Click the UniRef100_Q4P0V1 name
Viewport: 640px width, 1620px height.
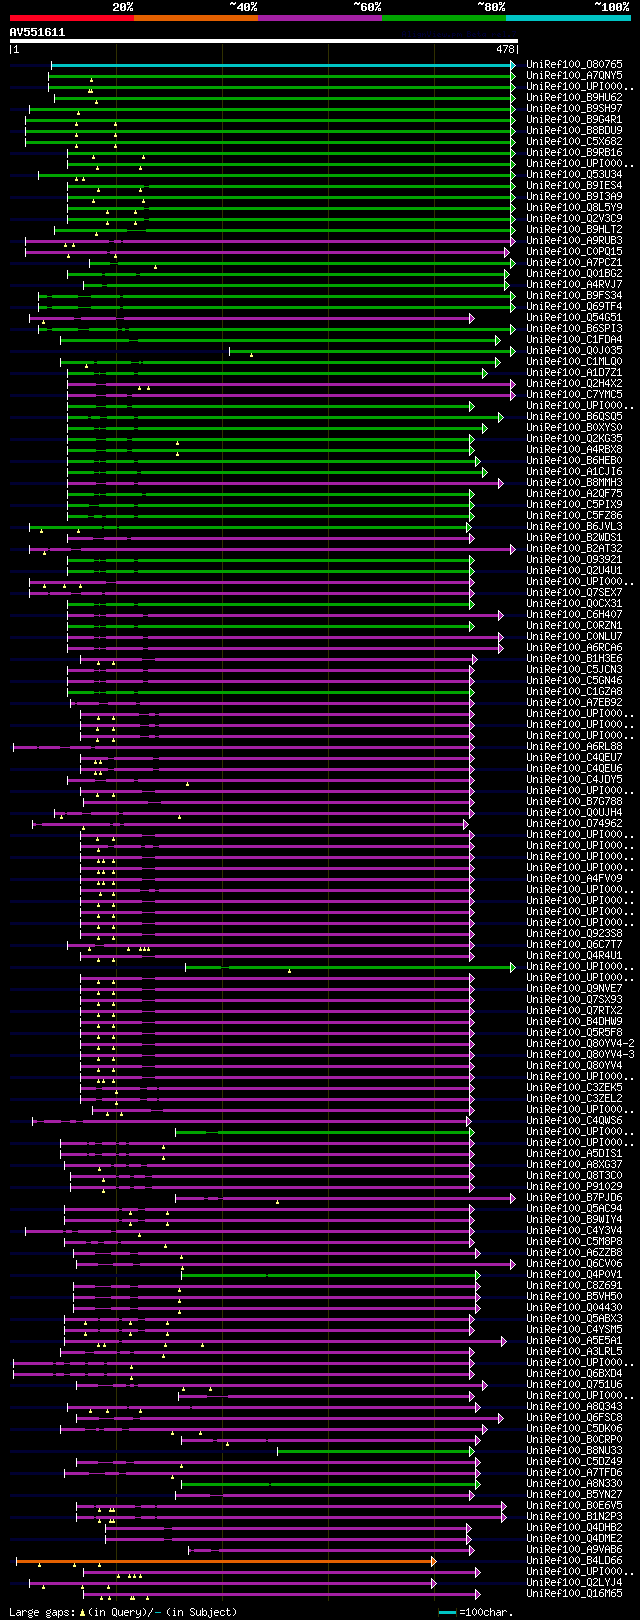tap(574, 1274)
